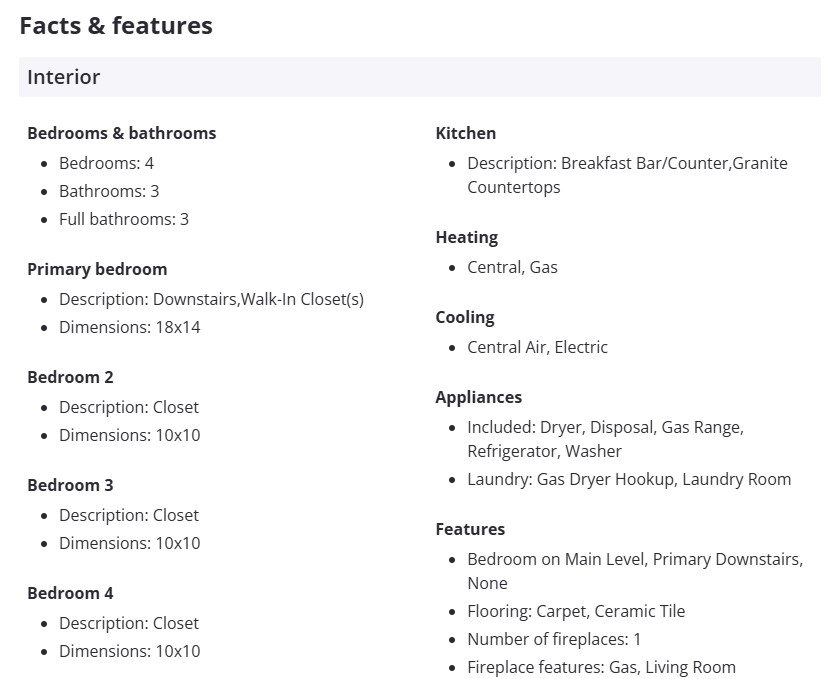Viewport: 825px width, 679px height.
Task: Click the Features subheading
Action: pos(470,529)
